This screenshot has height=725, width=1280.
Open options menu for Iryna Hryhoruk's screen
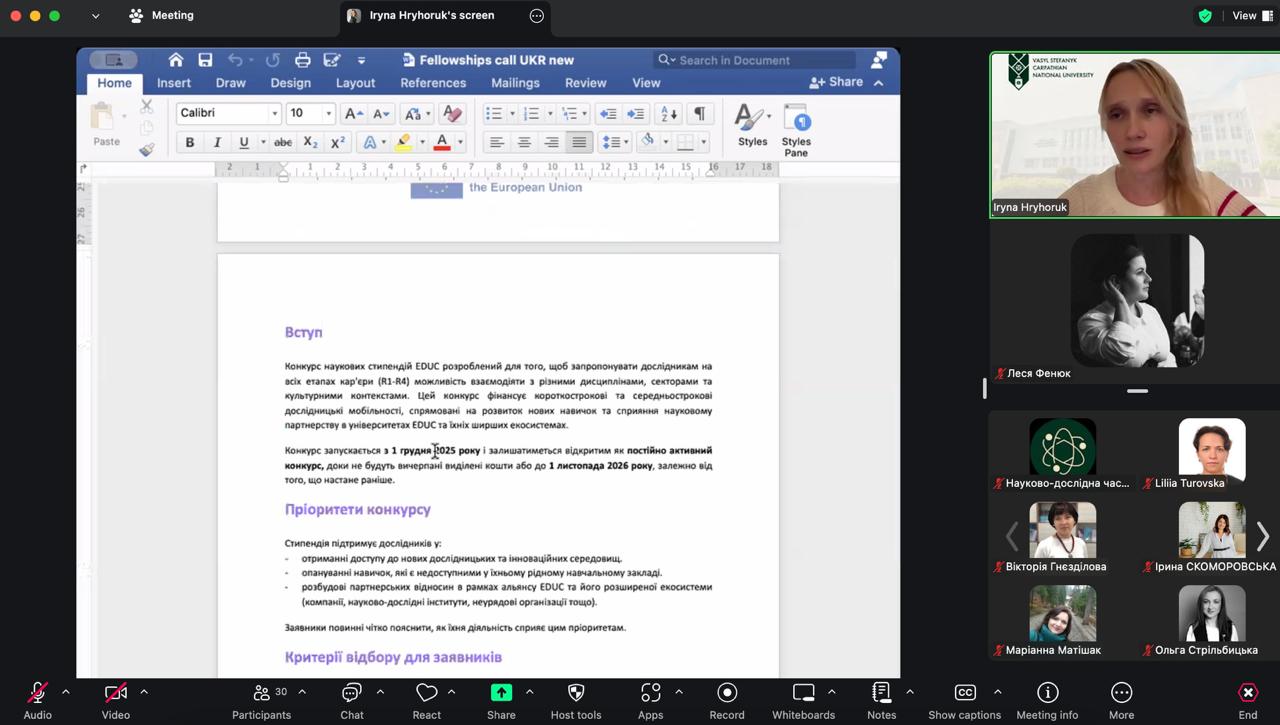tap(537, 16)
